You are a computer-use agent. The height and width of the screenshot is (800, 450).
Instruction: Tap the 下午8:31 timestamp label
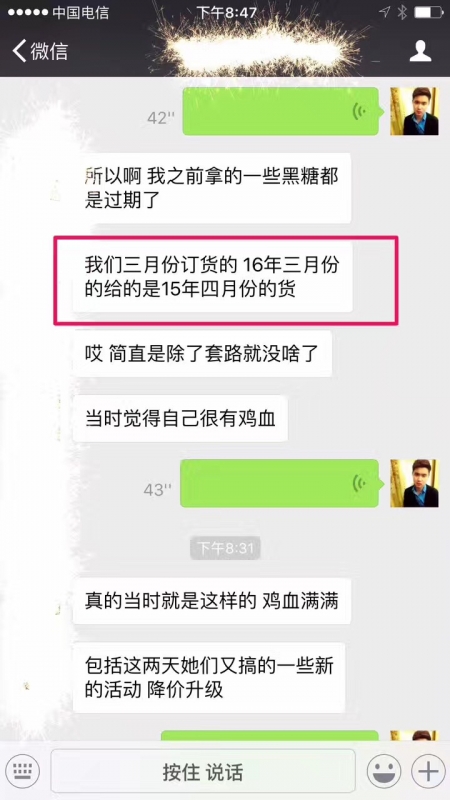point(226,548)
